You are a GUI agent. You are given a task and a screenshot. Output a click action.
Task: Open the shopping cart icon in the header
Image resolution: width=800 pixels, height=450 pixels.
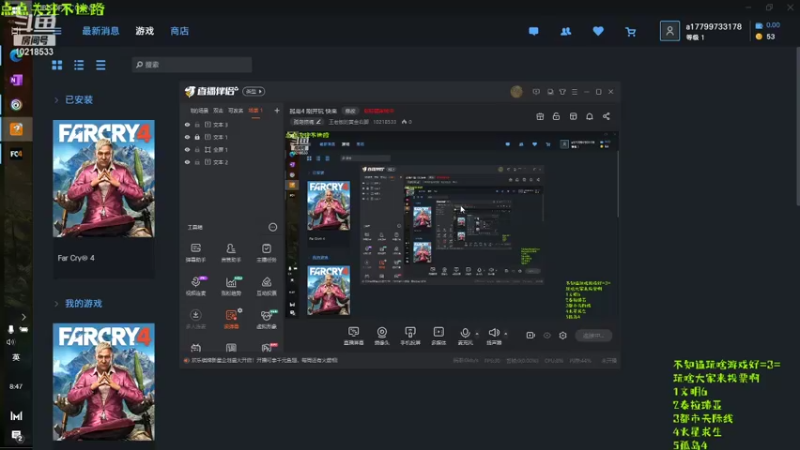[631, 32]
